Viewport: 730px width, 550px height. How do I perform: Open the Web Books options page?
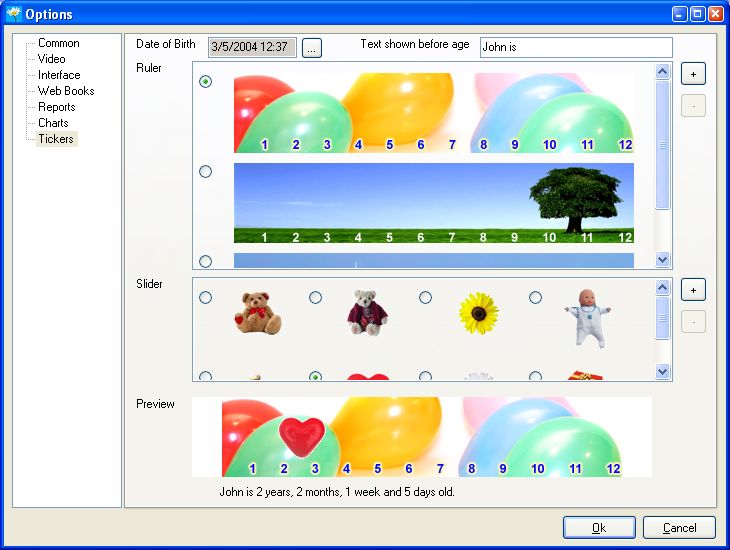coord(66,91)
